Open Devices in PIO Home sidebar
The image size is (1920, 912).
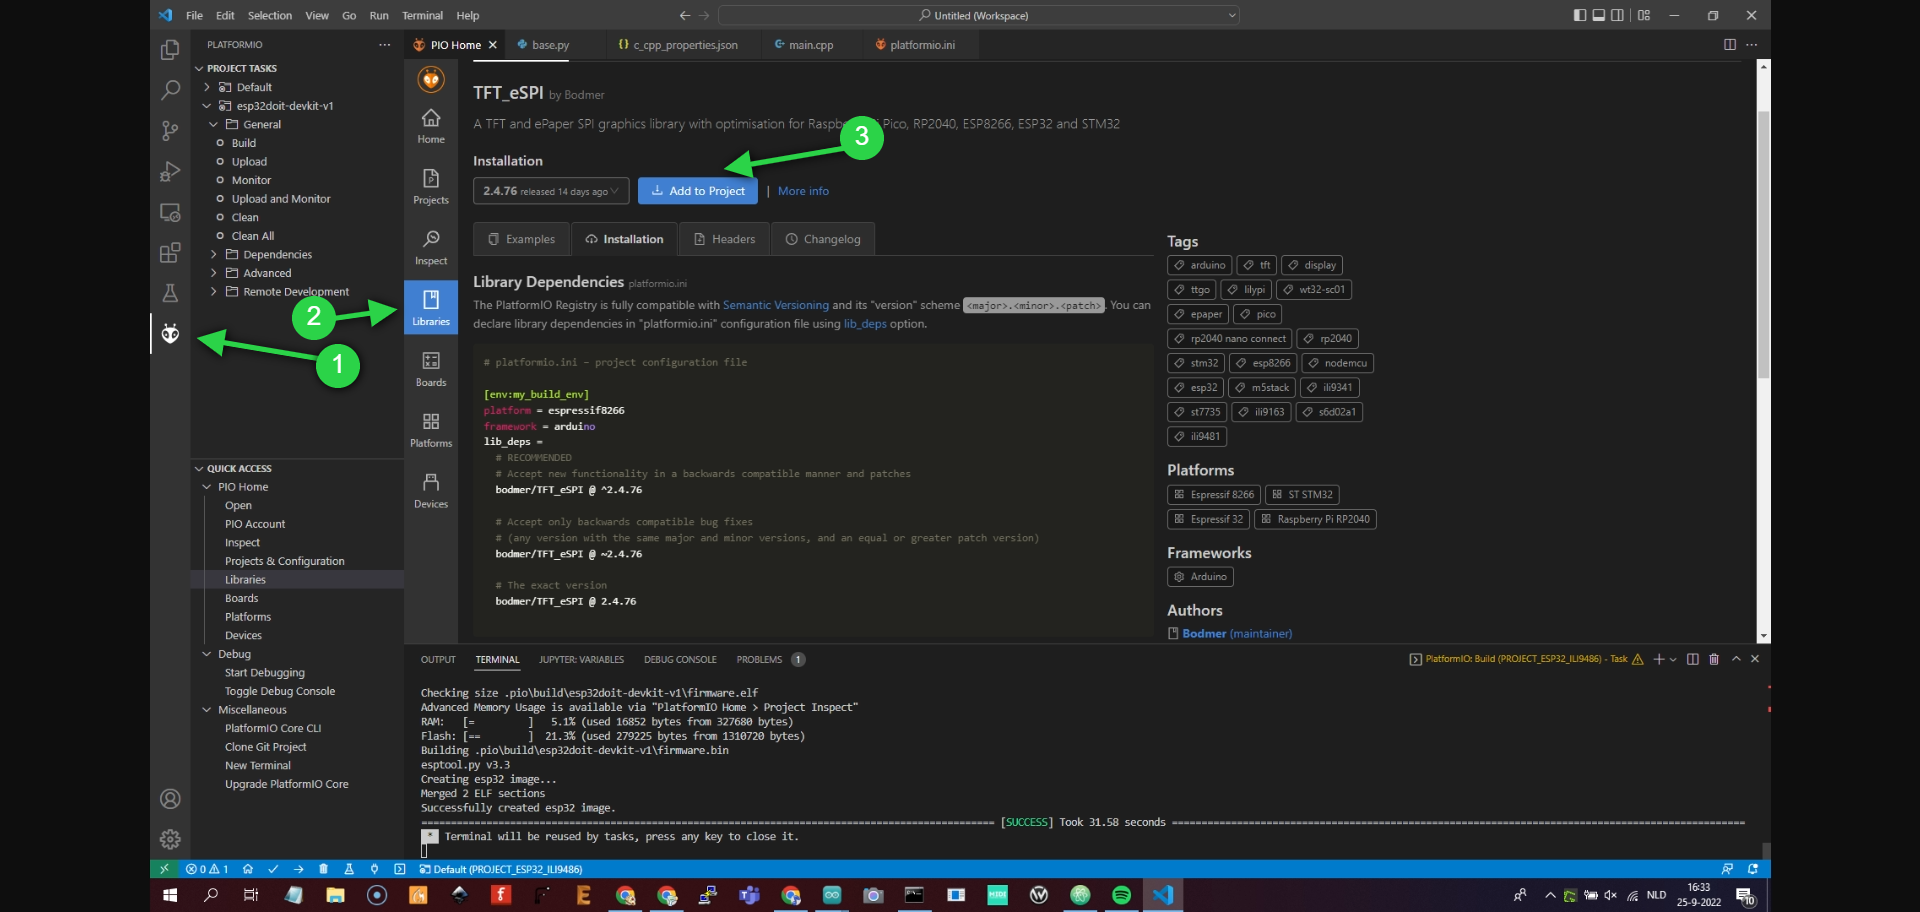[431, 490]
